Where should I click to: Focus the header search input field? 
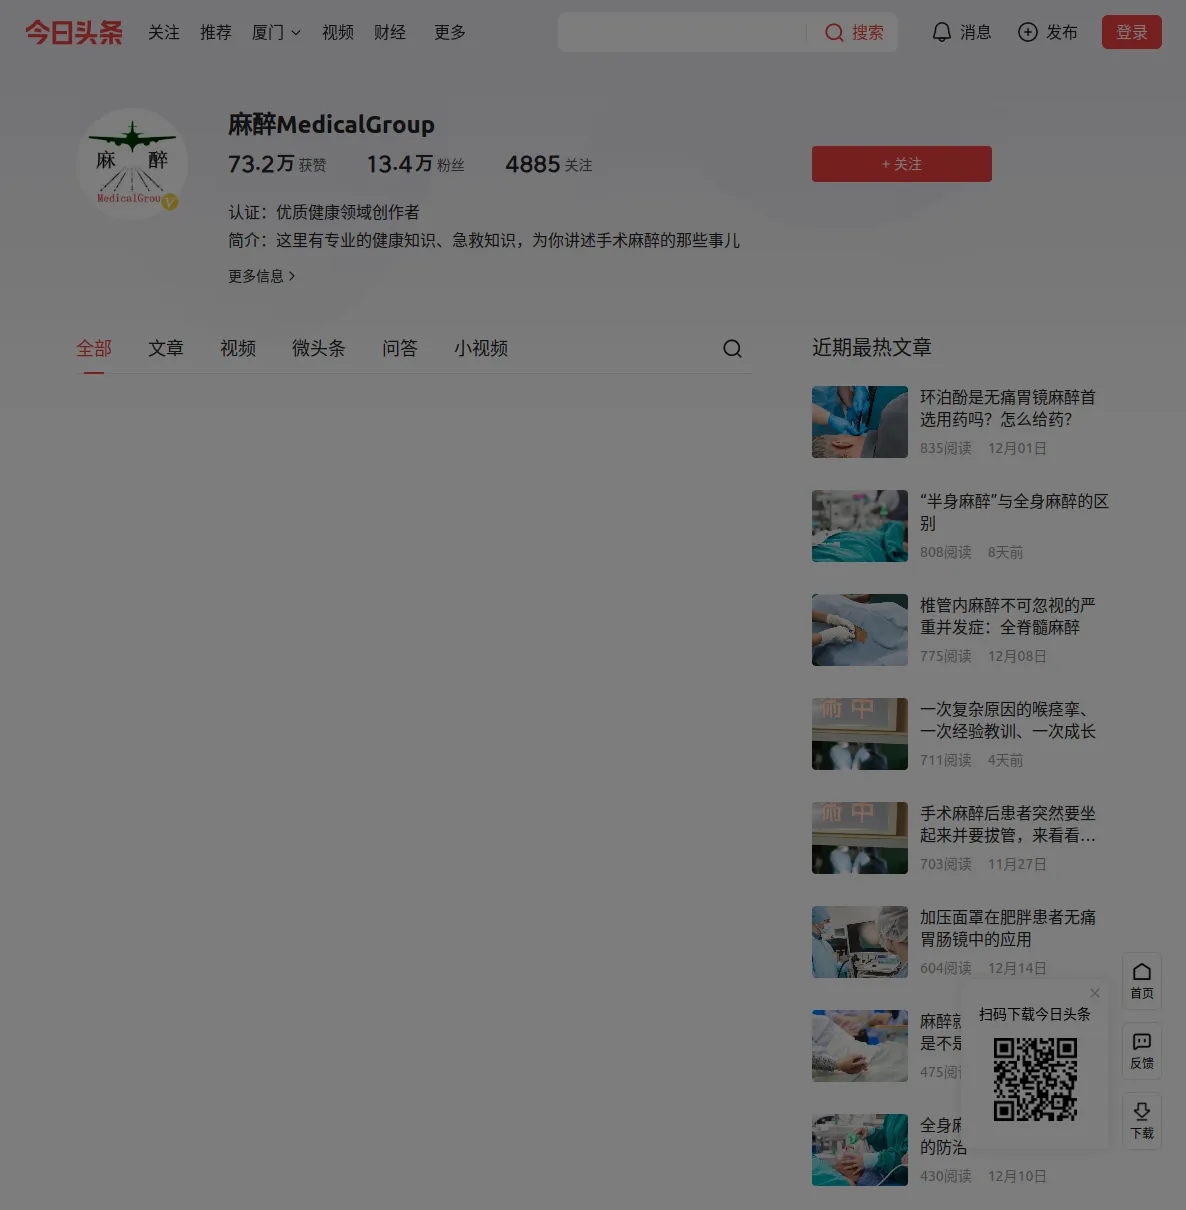coord(682,32)
